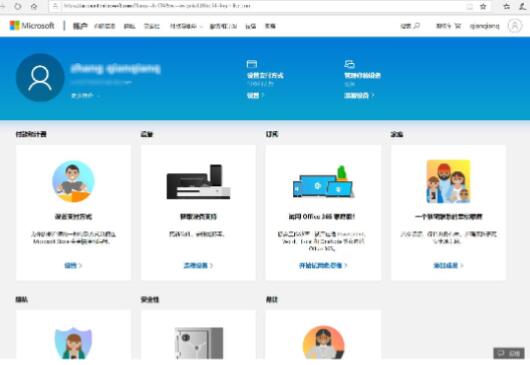
Task: Open the Account tab in Microsoft nav
Action: click(x=80, y=26)
